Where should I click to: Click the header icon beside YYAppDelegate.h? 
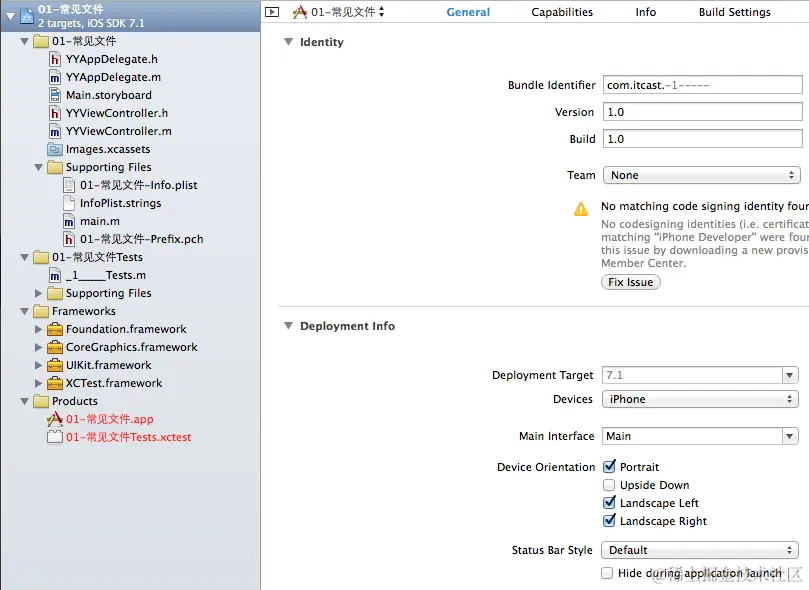[x=55, y=59]
